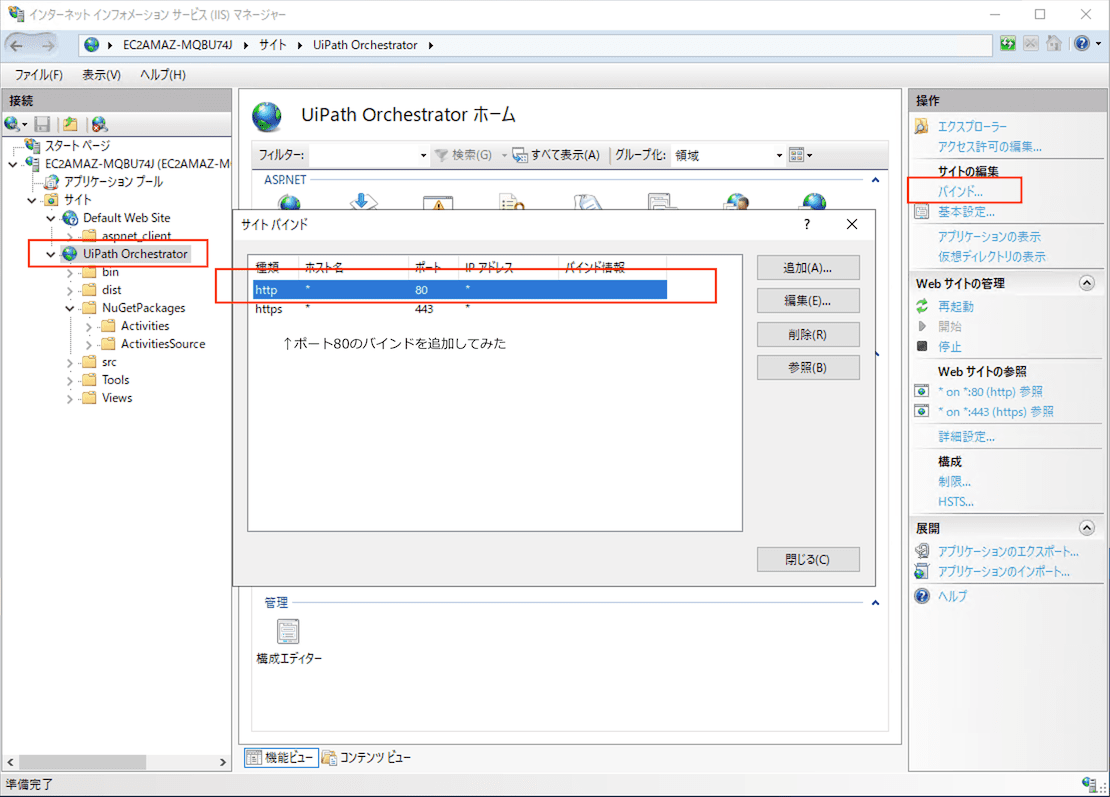Open the ファイル(F) menu
This screenshot has height=797, width=1110.
pyautogui.click(x=39, y=74)
